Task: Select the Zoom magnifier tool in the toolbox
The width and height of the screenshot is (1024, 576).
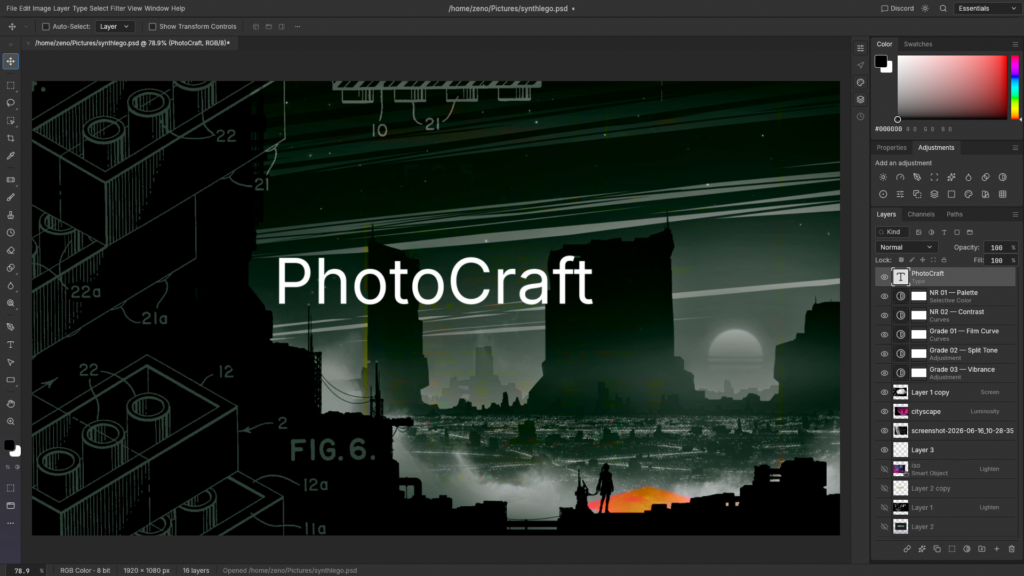Action: pos(10,421)
